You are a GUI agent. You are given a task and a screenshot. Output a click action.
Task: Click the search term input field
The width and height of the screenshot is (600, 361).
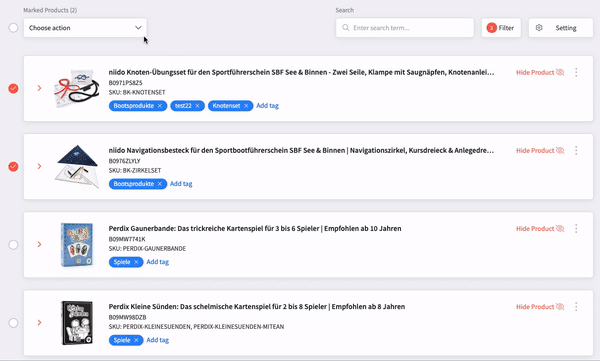405,28
